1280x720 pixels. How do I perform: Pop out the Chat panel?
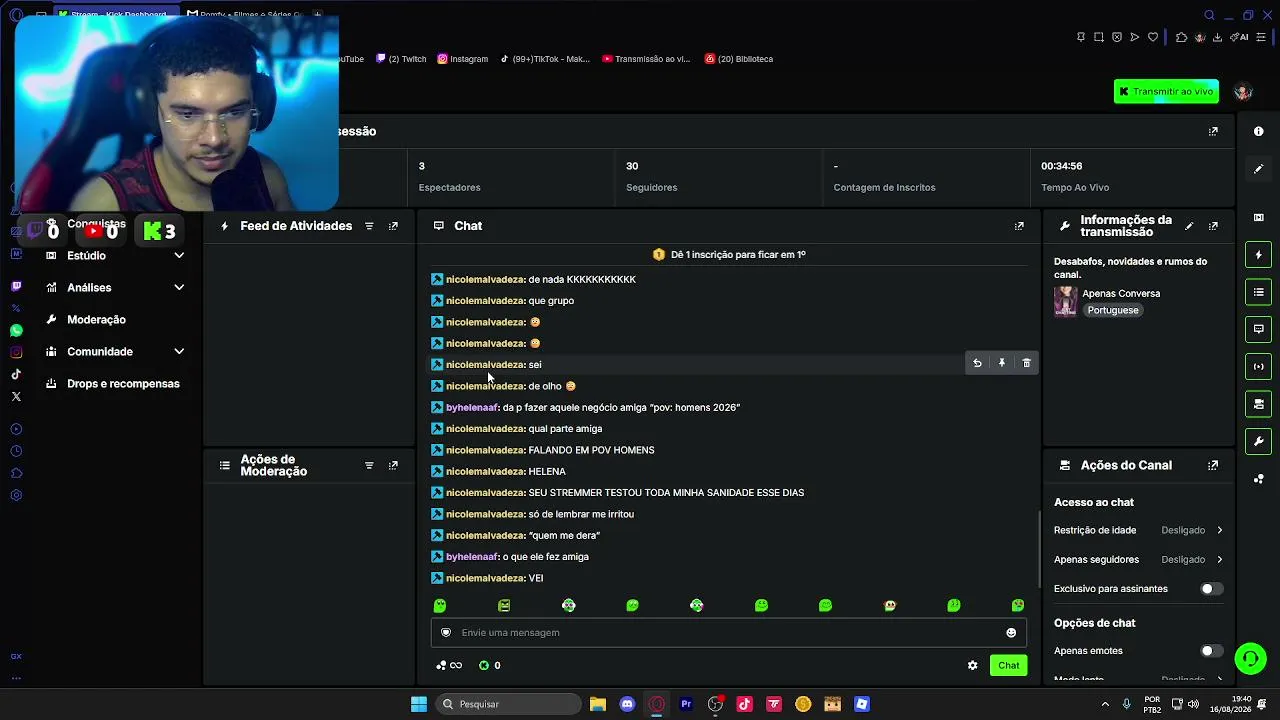pos(1019,226)
